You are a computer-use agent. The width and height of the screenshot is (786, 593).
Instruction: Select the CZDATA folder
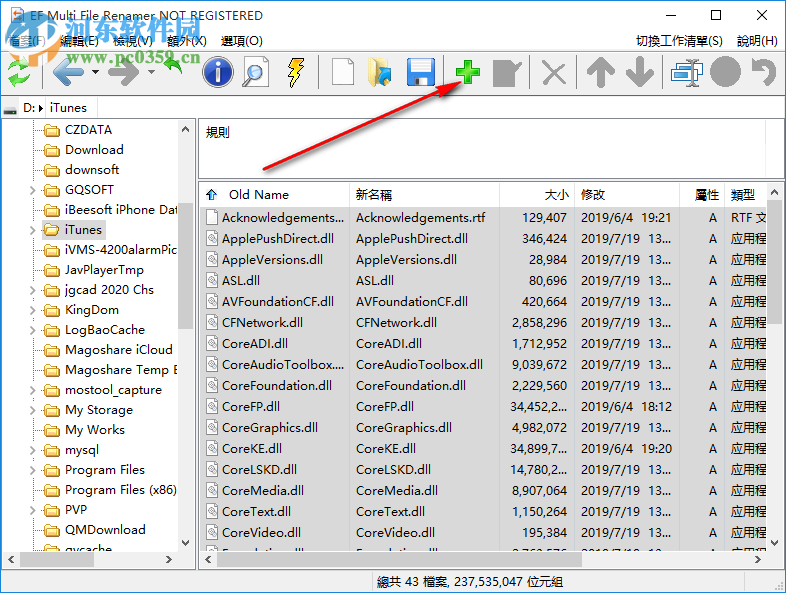pos(88,130)
